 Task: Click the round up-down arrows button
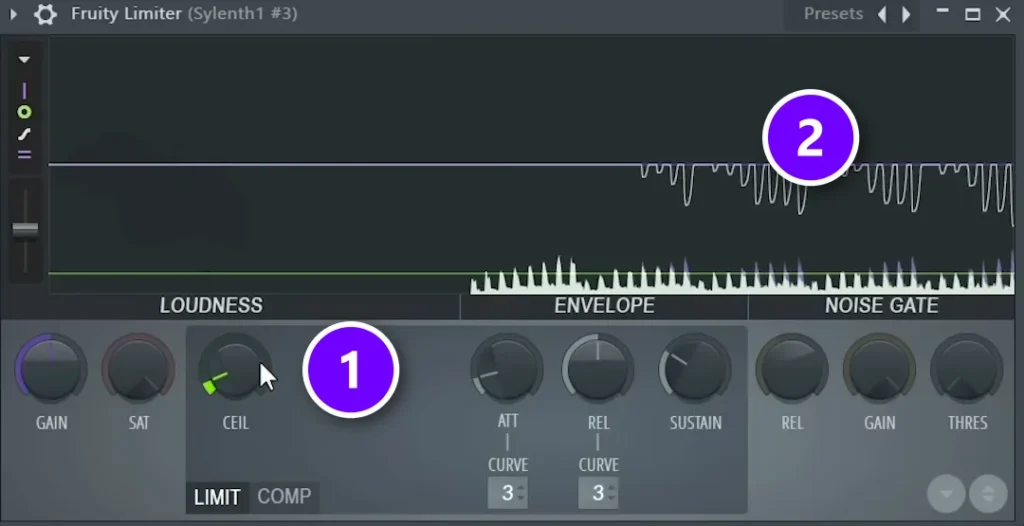coord(988,494)
